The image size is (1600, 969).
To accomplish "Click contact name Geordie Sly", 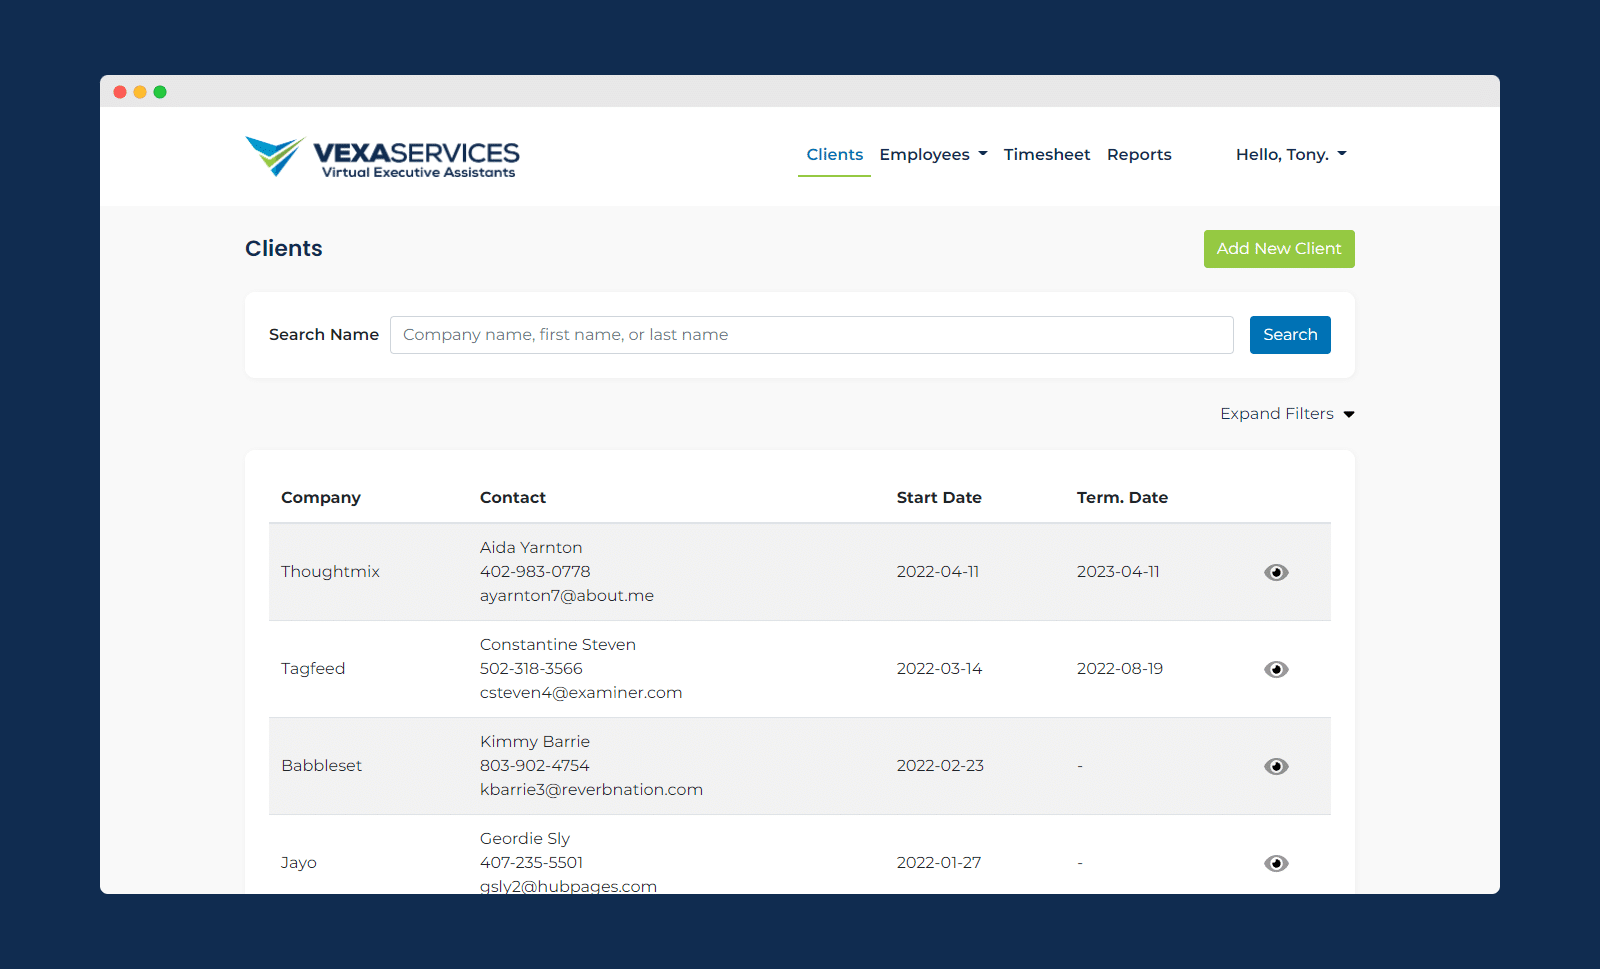I will [525, 839].
